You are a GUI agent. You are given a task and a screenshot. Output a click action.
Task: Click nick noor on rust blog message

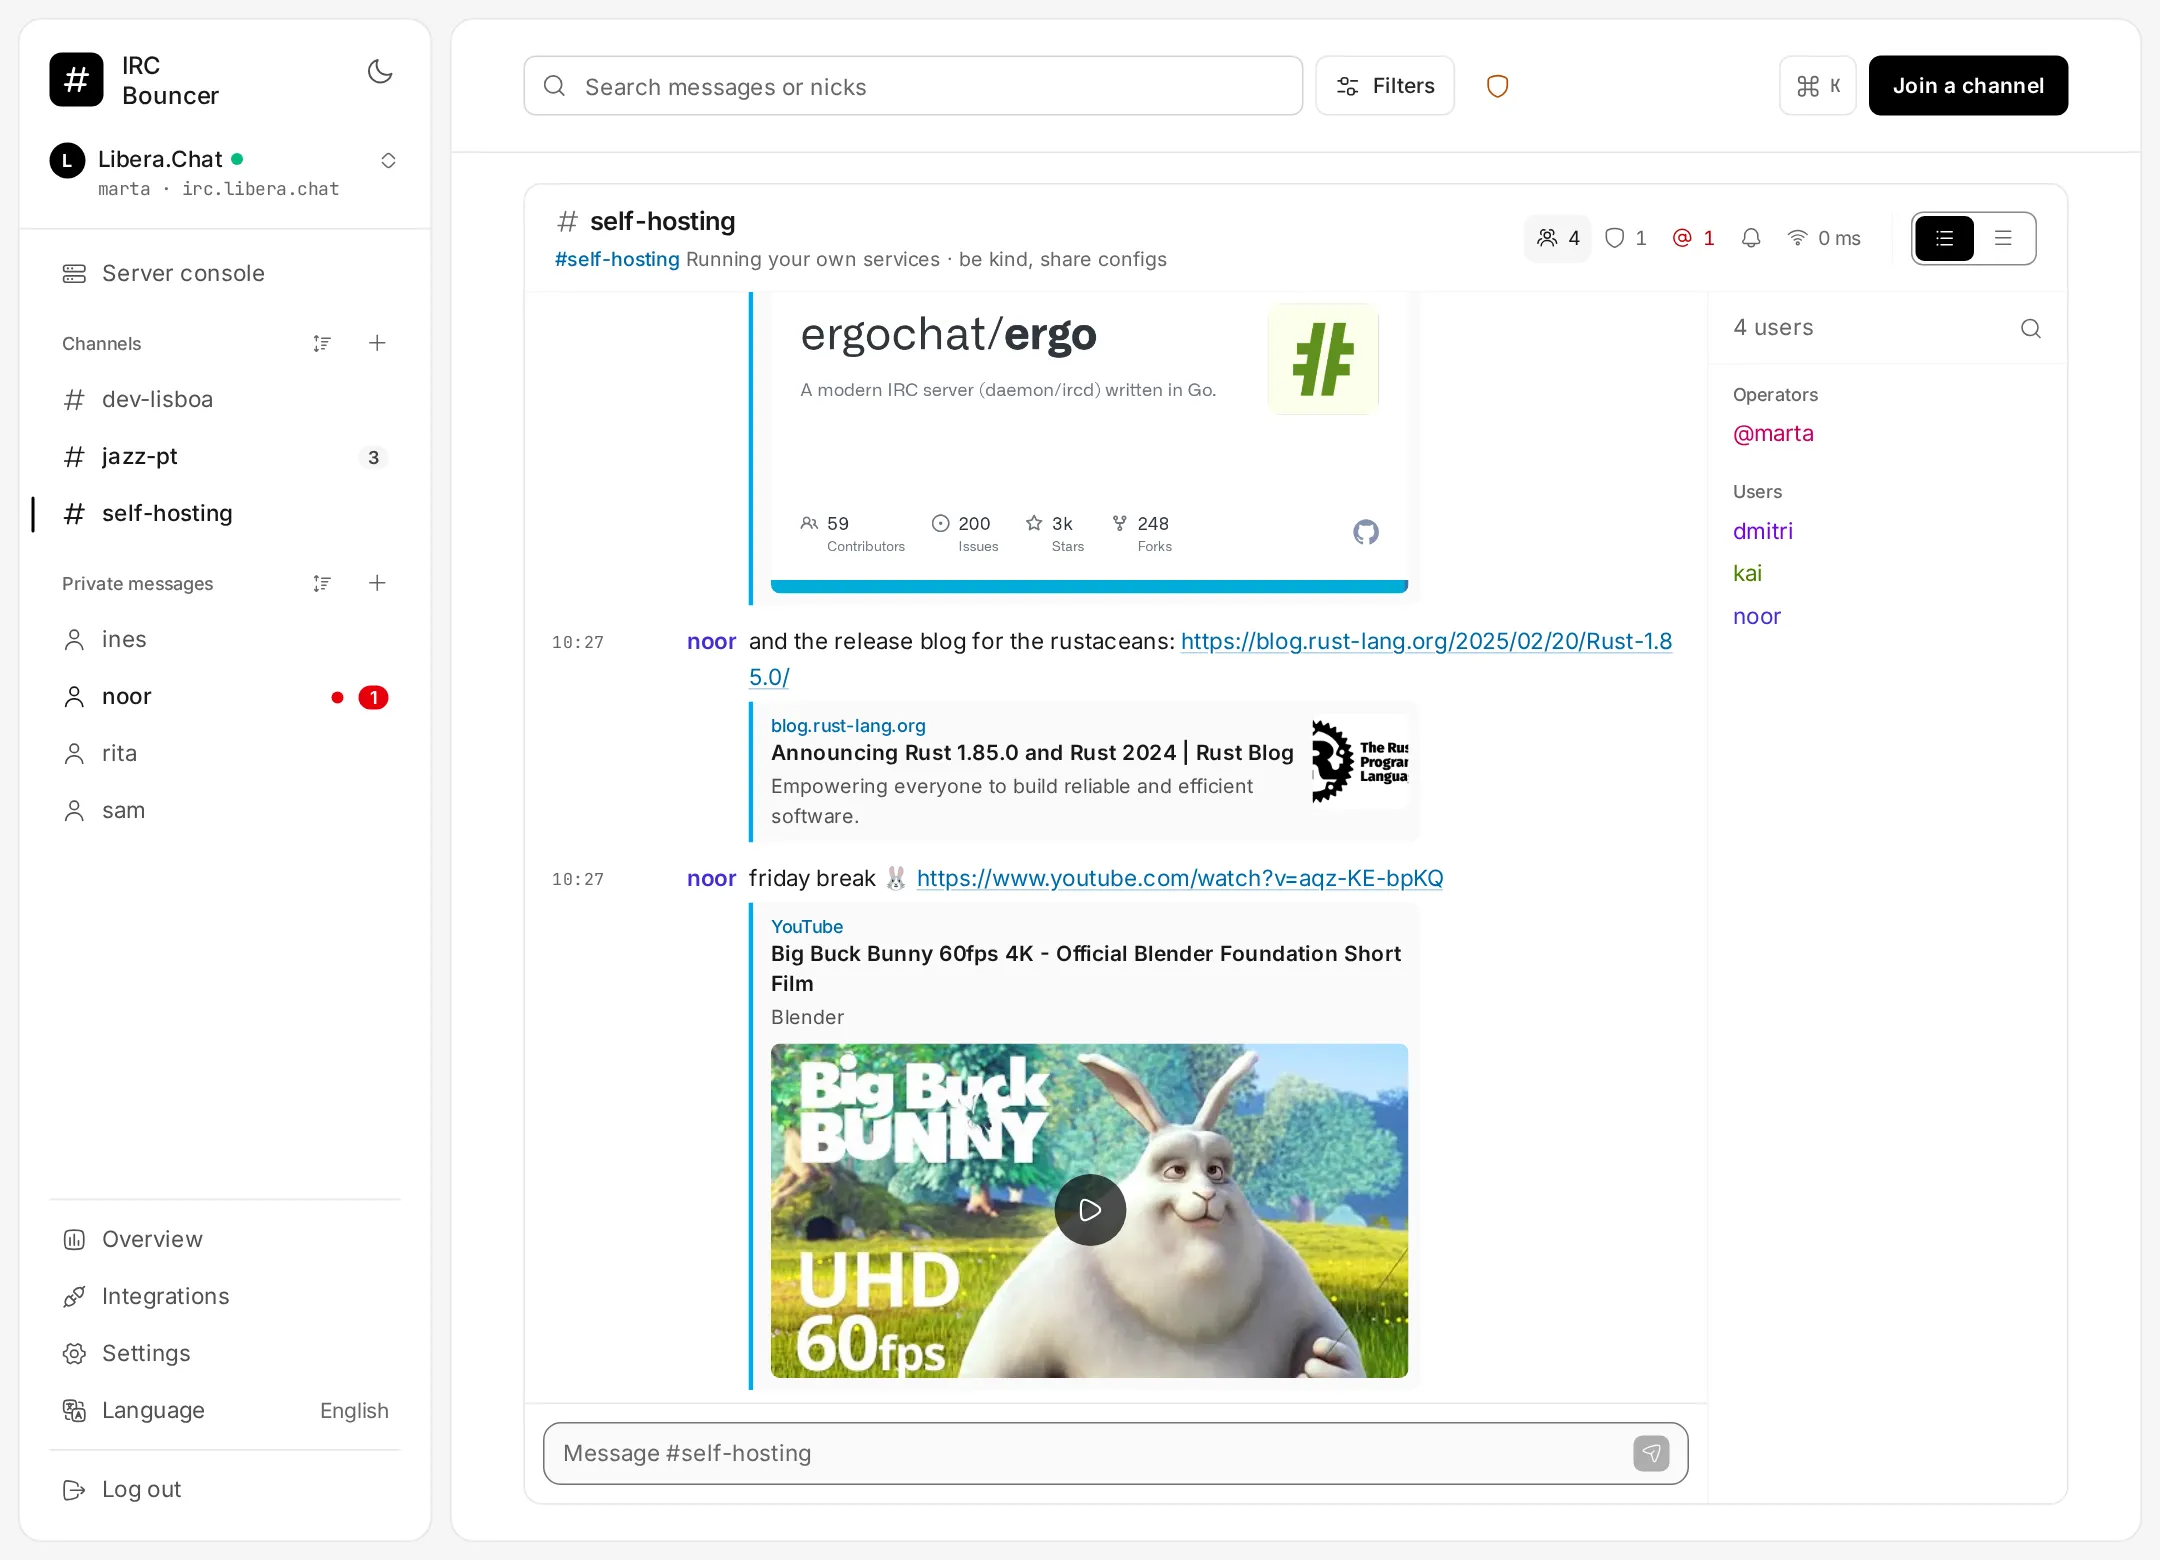point(711,641)
